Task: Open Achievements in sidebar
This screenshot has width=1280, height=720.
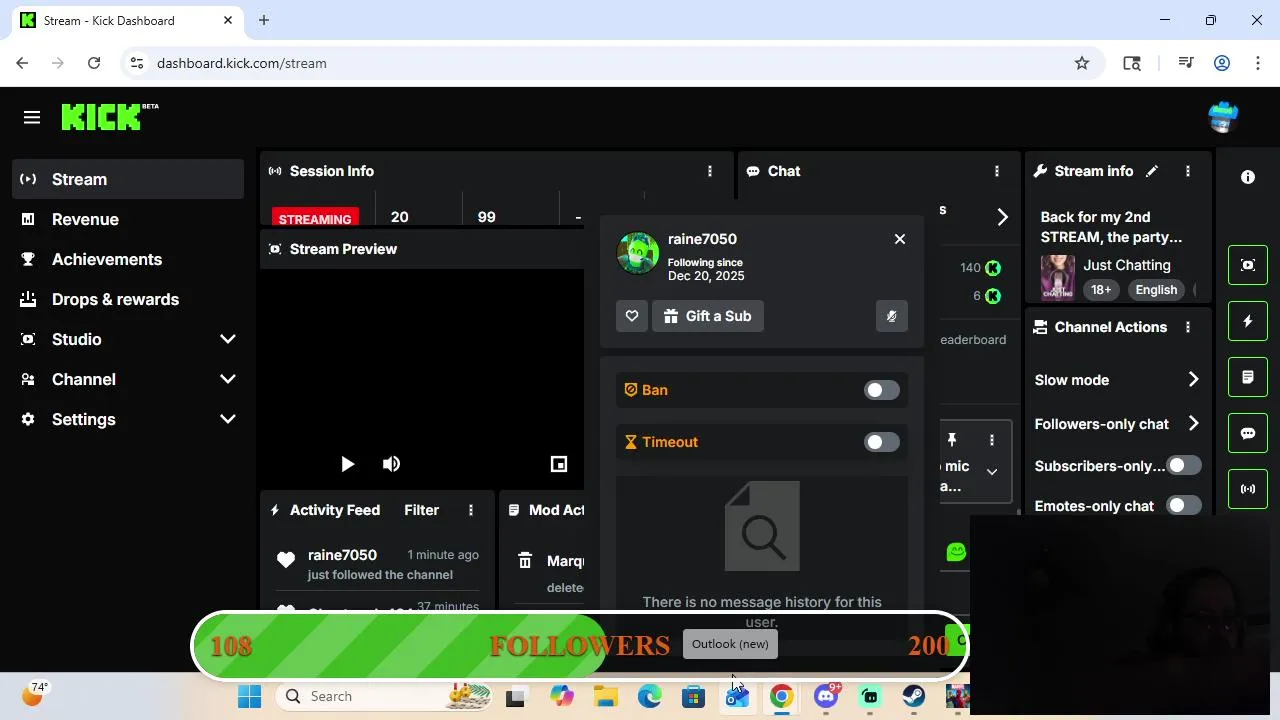Action: pos(128,259)
